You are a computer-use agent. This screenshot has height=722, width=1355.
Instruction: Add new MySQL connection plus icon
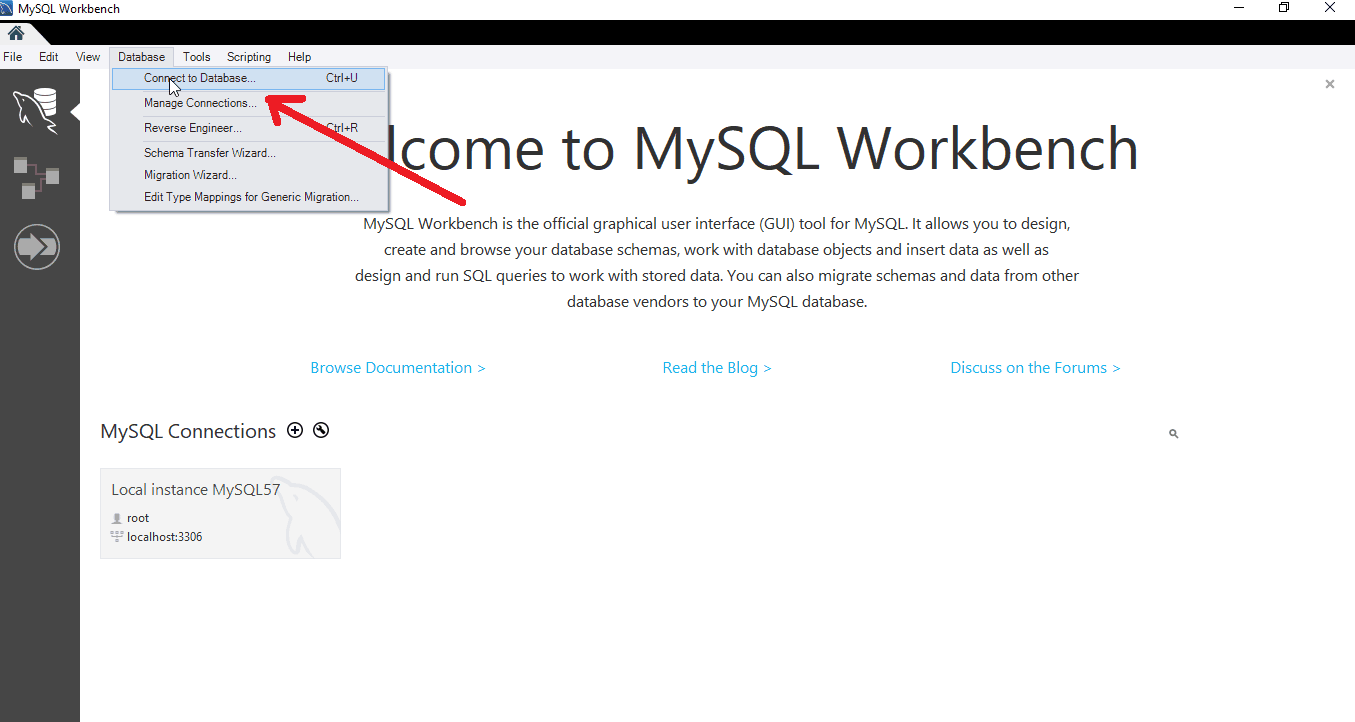point(295,430)
